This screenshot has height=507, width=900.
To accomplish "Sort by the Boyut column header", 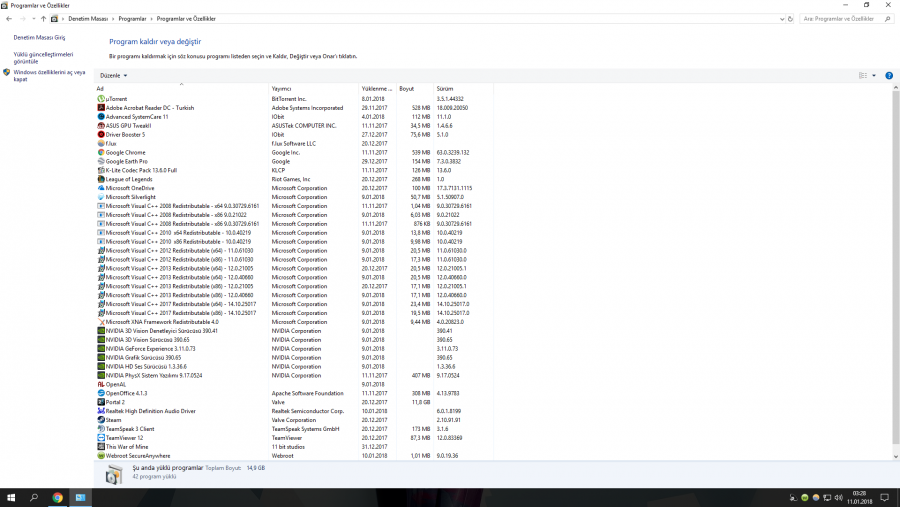I will 415,88.
